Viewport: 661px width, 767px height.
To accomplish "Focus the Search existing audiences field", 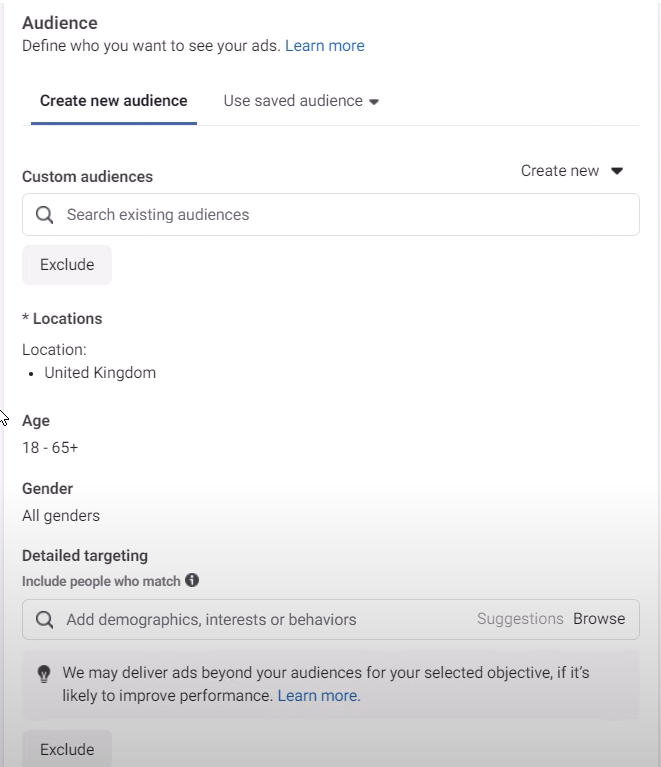I will click(340, 215).
